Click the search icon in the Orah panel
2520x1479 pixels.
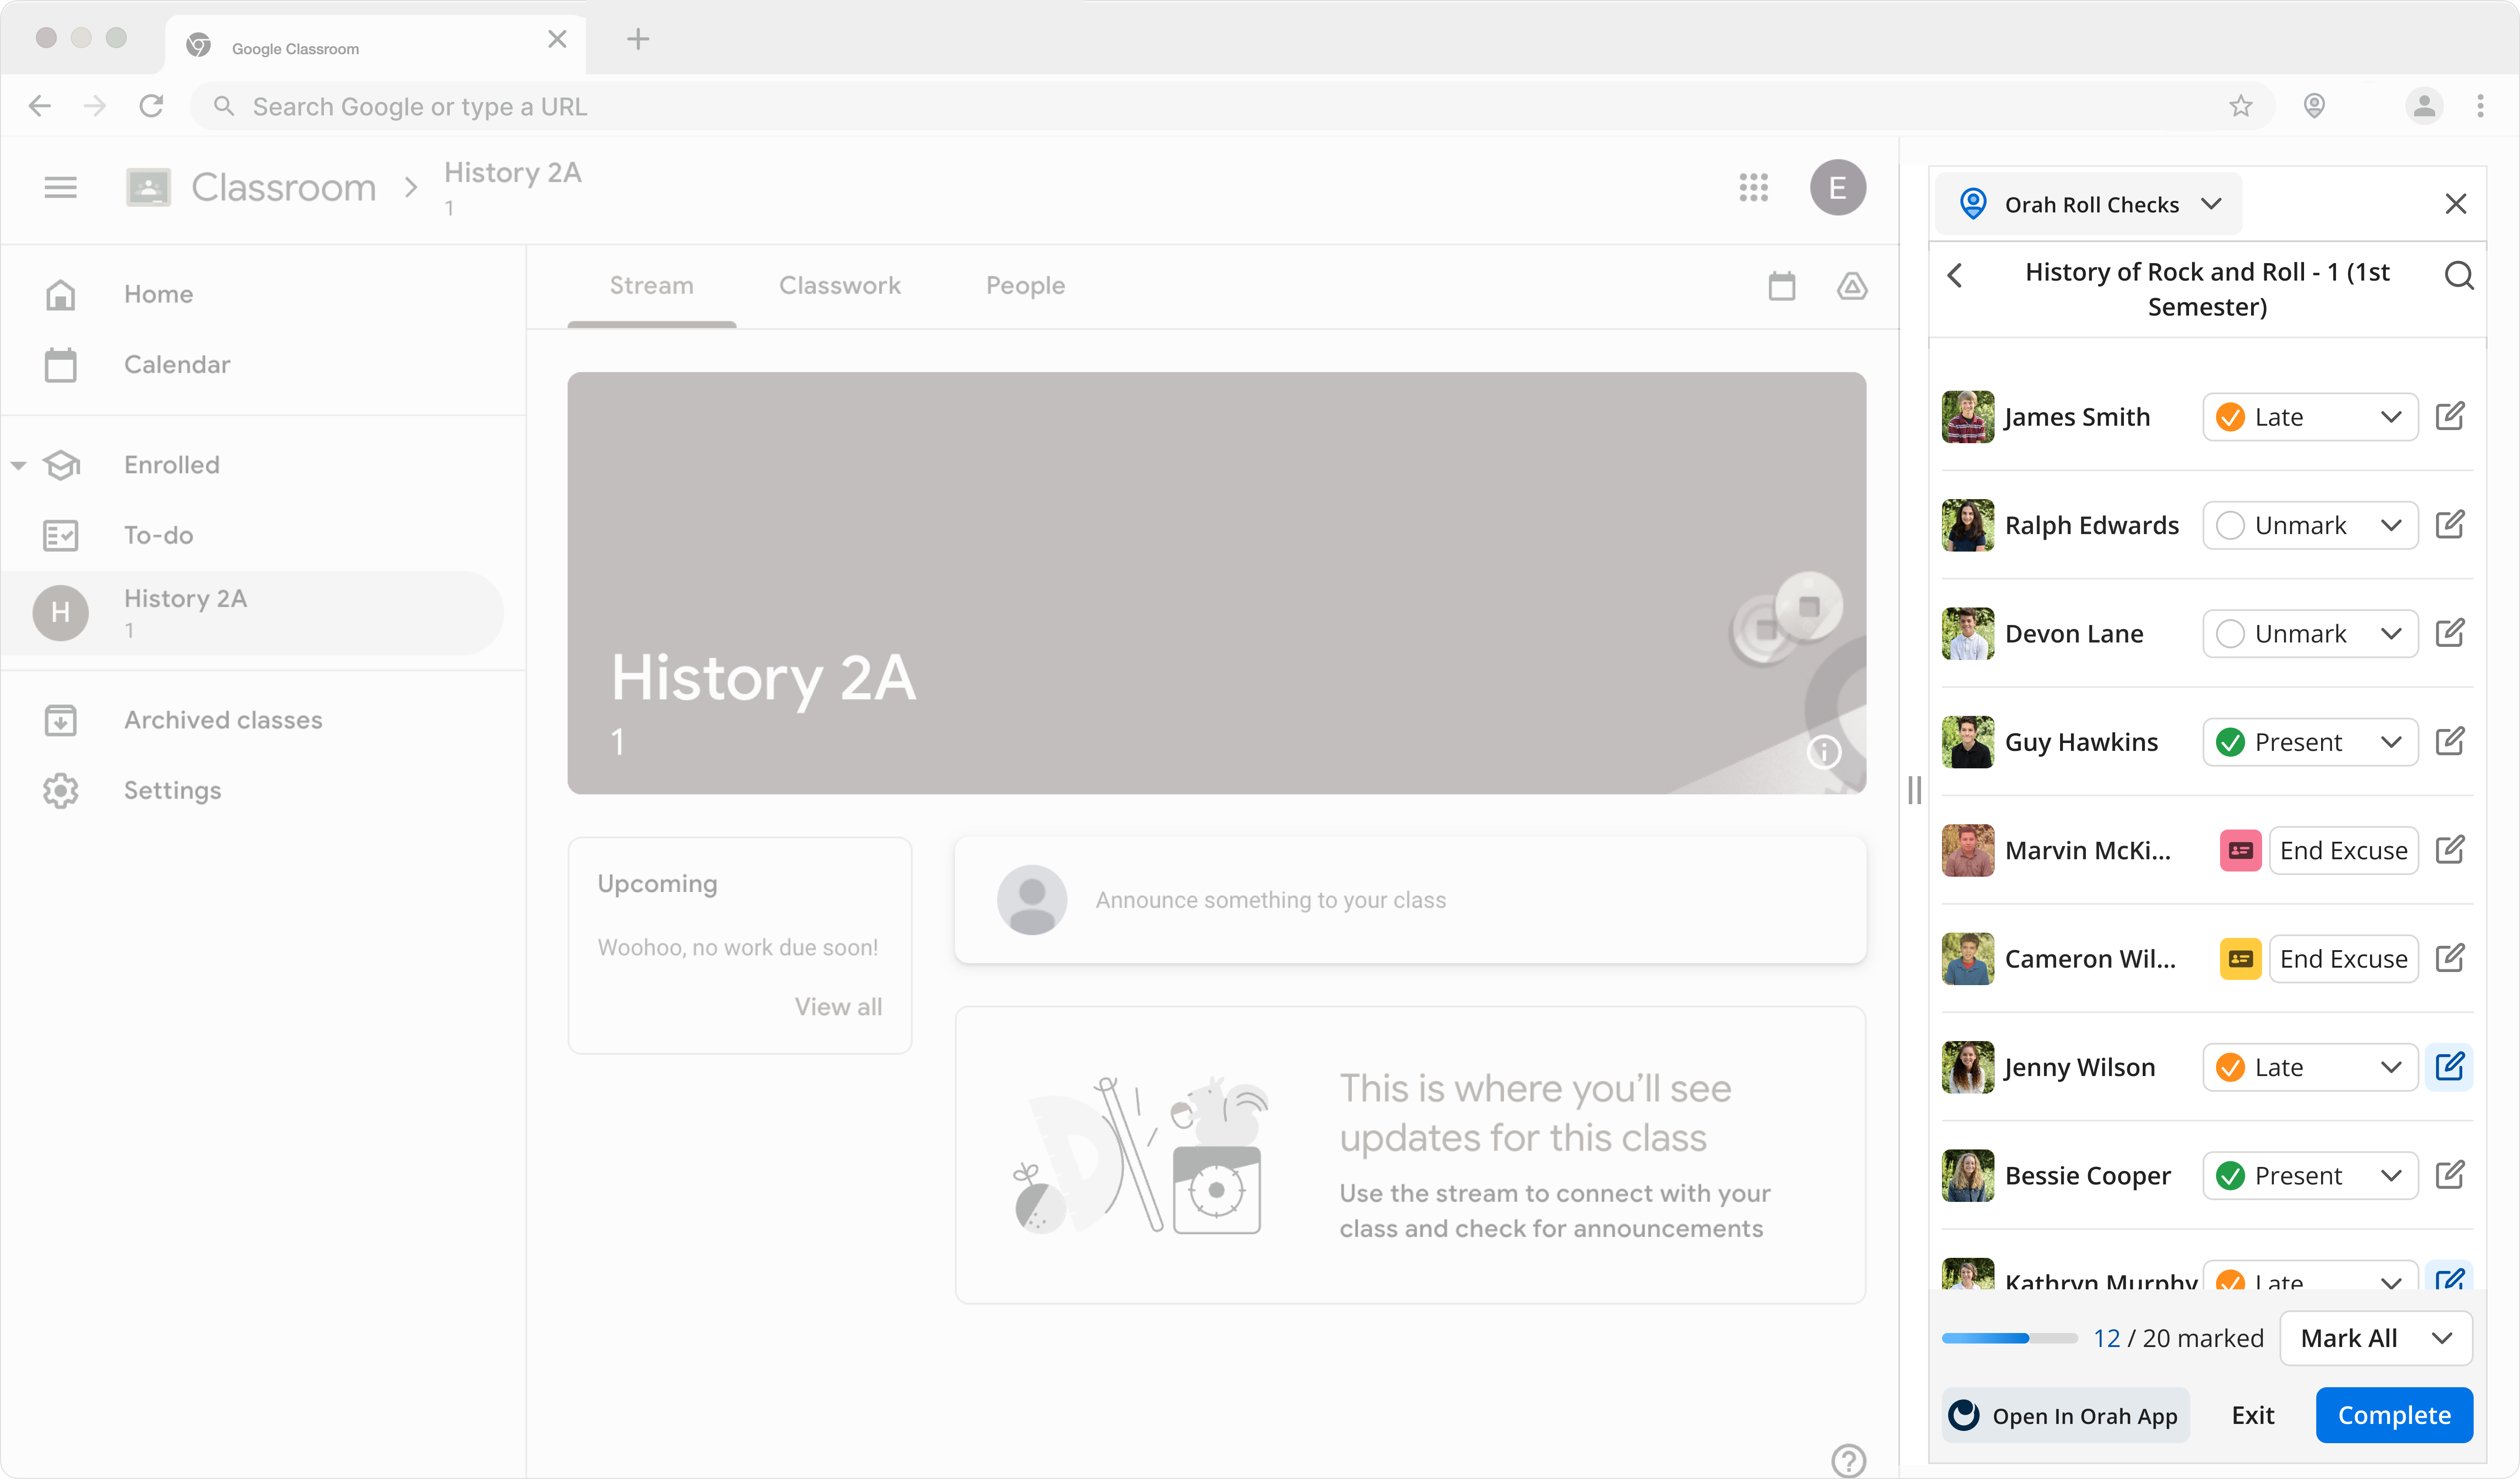(2458, 275)
